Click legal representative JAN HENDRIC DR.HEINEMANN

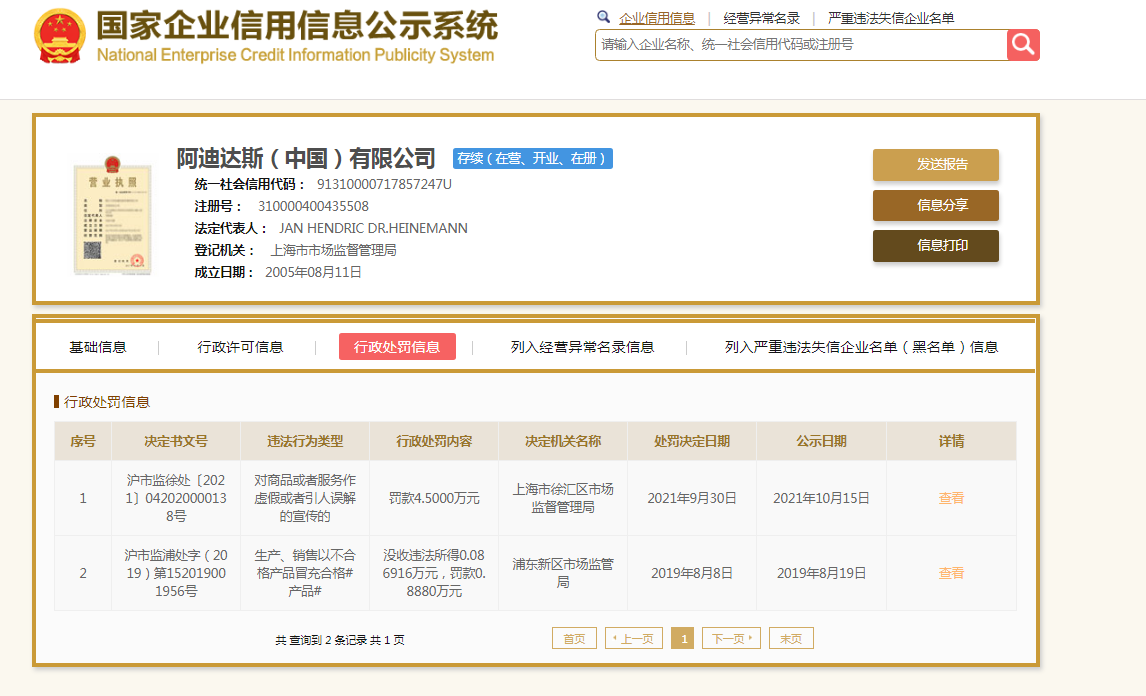[373, 228]
